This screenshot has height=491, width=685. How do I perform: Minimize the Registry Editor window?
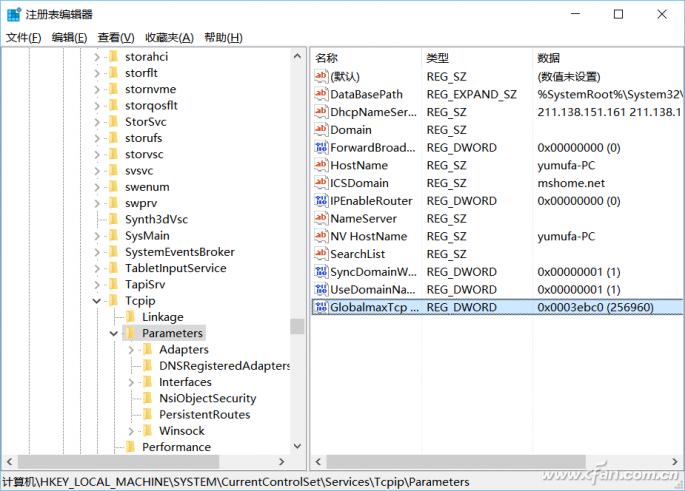click(576, 14)
